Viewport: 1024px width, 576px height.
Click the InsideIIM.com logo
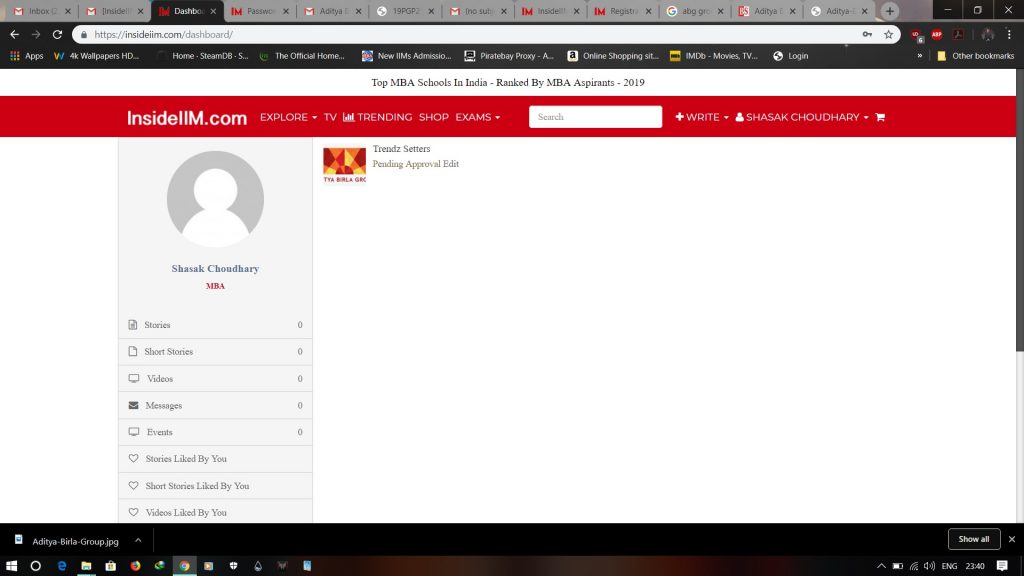point(187,118)
